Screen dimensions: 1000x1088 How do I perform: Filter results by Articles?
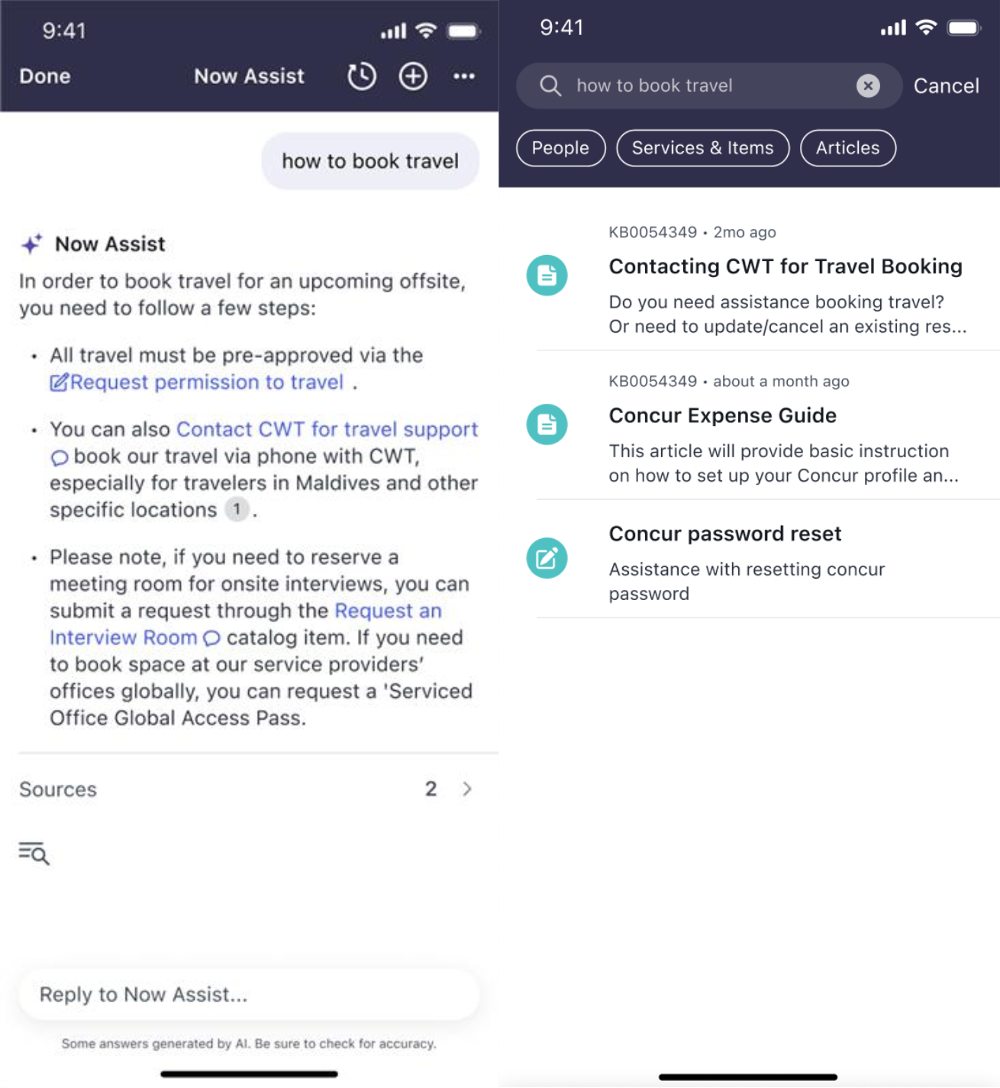coord(847,148)
